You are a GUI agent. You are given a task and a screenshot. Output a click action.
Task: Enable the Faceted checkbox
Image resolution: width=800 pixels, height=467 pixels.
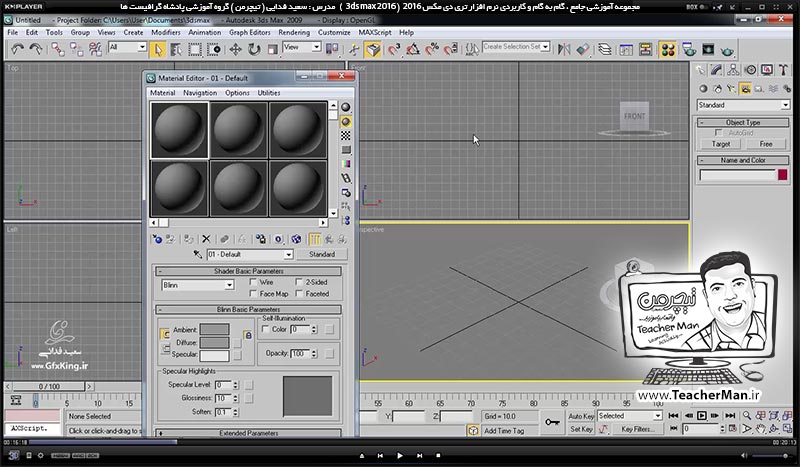pyautogui.click(x=299, y=293)
